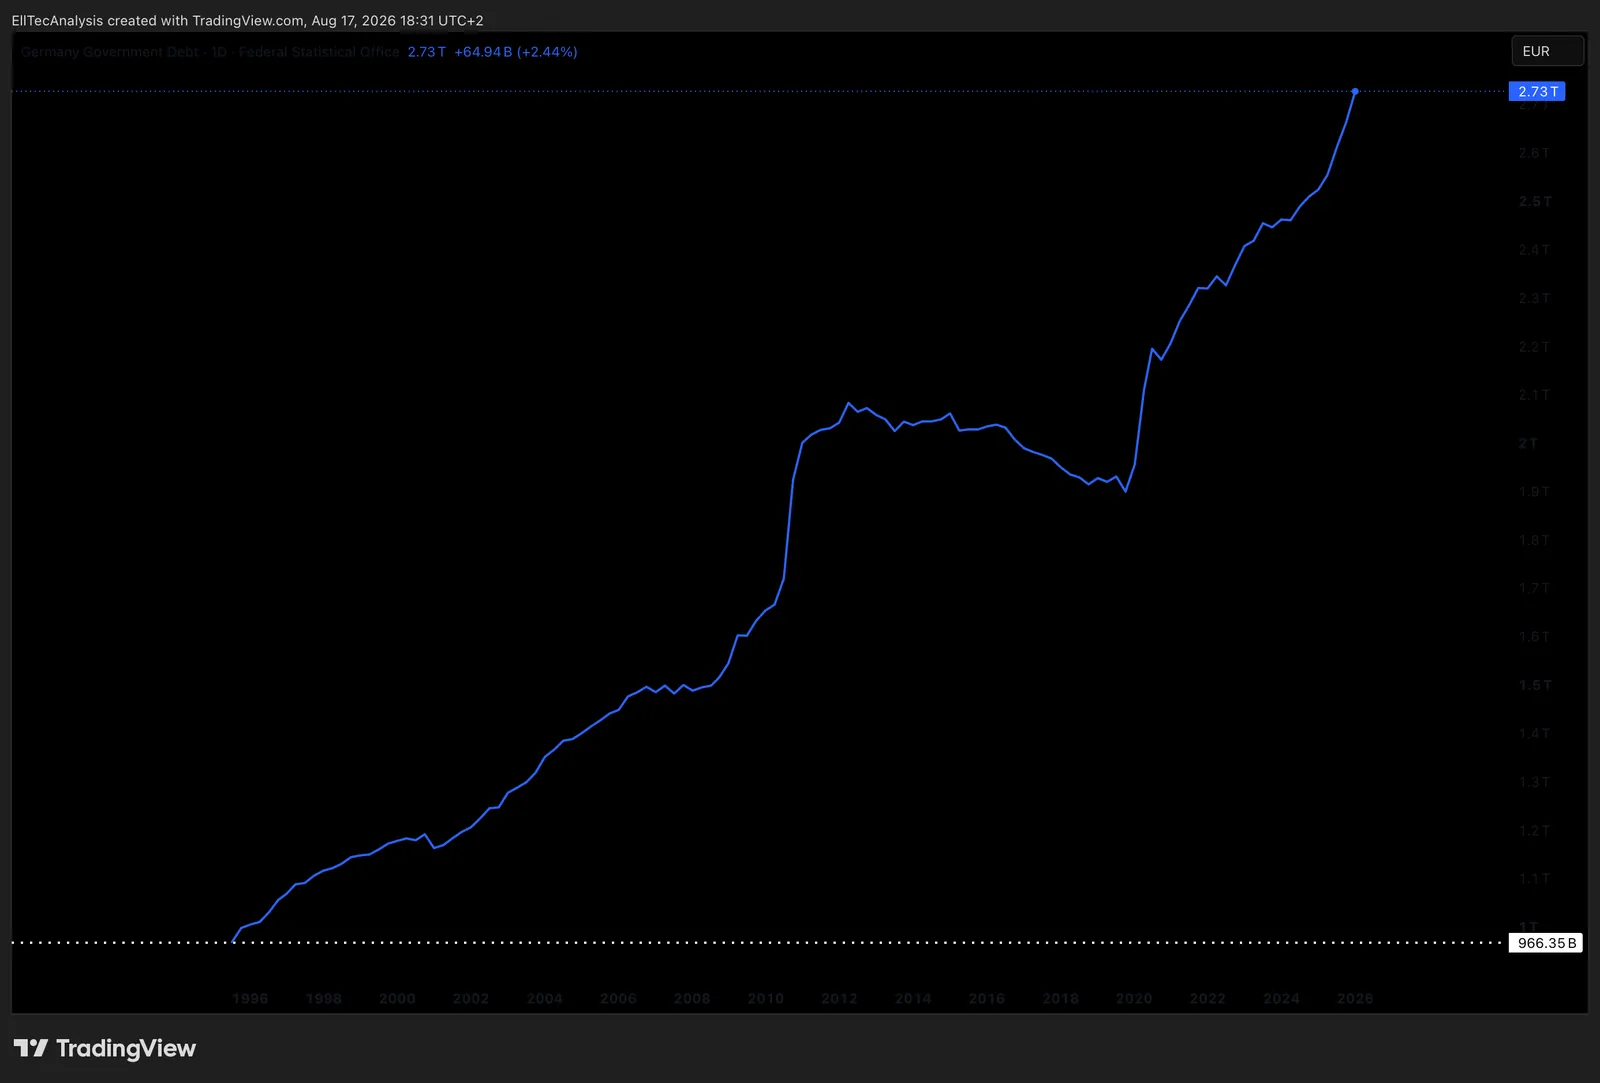Click the 2014 time axis label
Image resolution: width=1600 pixels, height=1083 pixels.
click(913, 998)
